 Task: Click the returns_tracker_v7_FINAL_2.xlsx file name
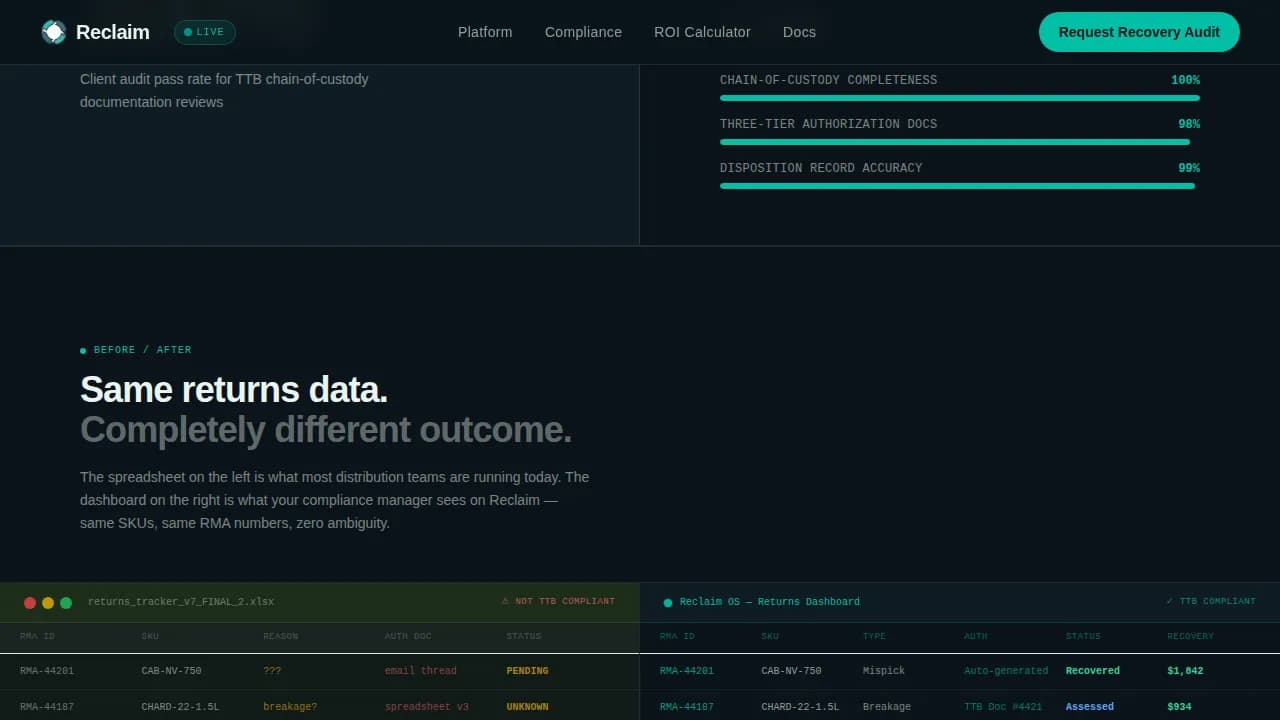pyautogui.click(x=181, y=602)
